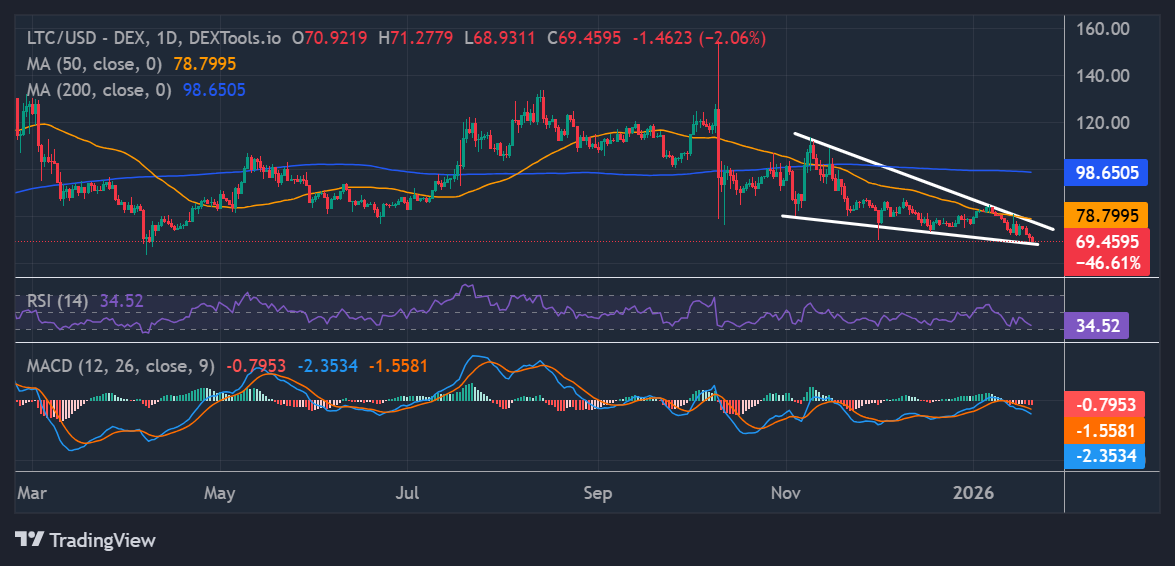Click the Sep label on time axis
1175x566 pixels.
pos(597,493)
